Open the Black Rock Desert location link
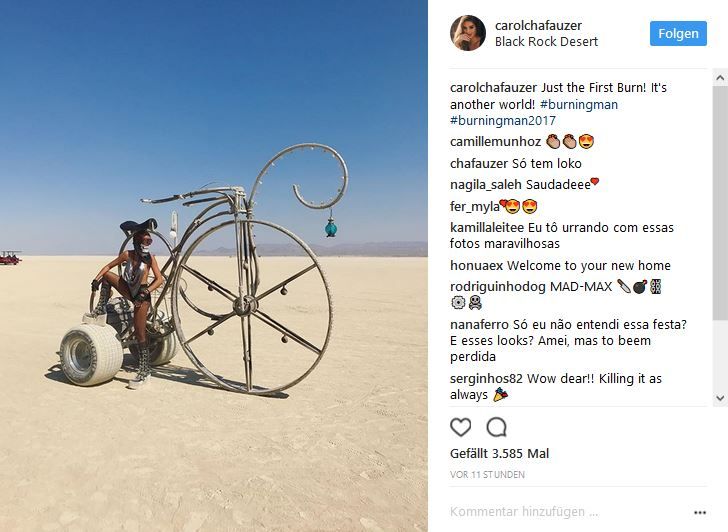This screenshot has height=532, width=728. (546, 42)
